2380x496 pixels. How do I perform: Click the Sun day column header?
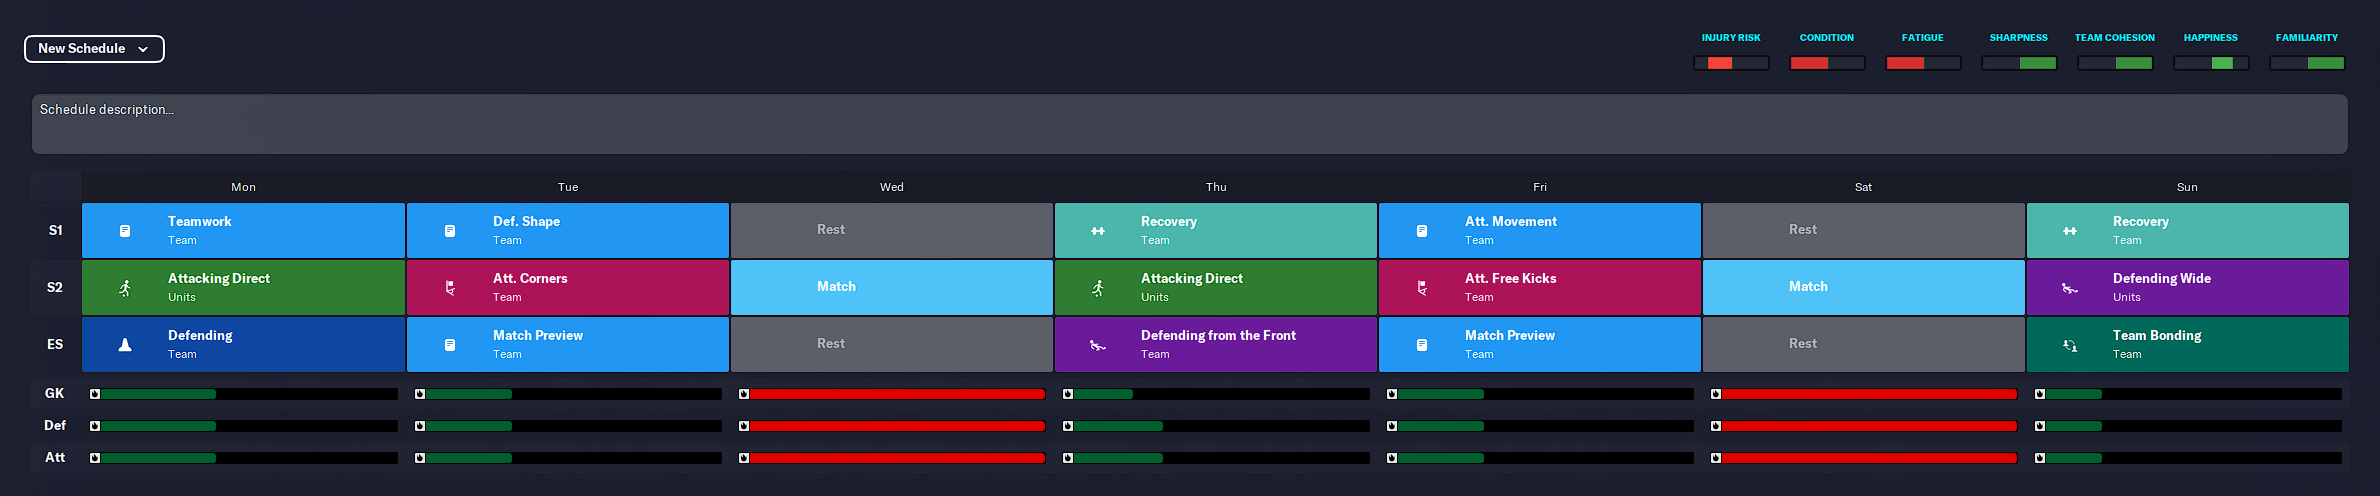2187,187
